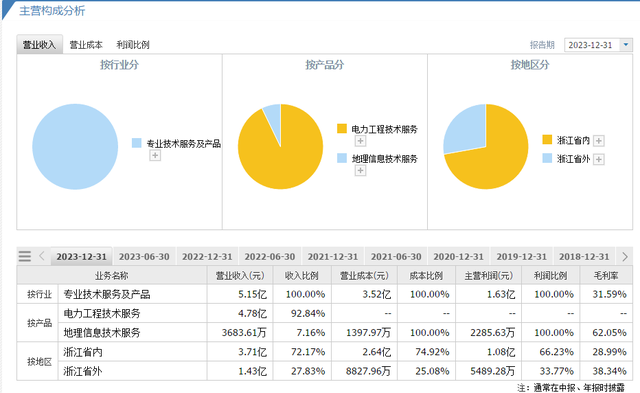Screen dimensions: 640x393
Task: Expand plus icon under 电力工程技术服务 legend
Action: (x=360, y=141)
